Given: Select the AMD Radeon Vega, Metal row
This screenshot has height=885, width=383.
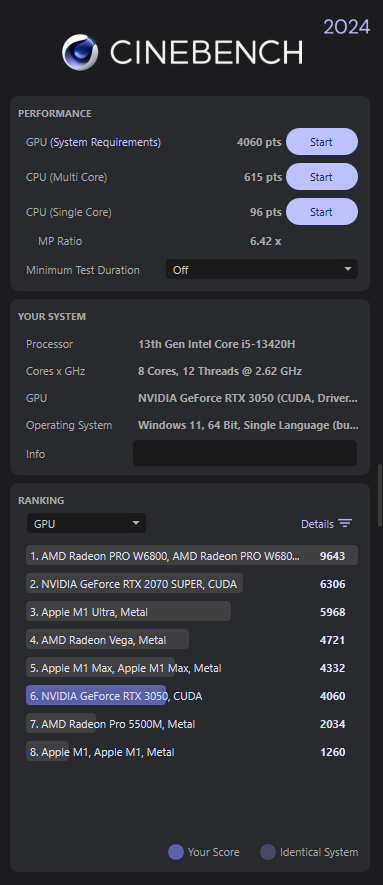Looking at the screenshot, I should (192, 639).
